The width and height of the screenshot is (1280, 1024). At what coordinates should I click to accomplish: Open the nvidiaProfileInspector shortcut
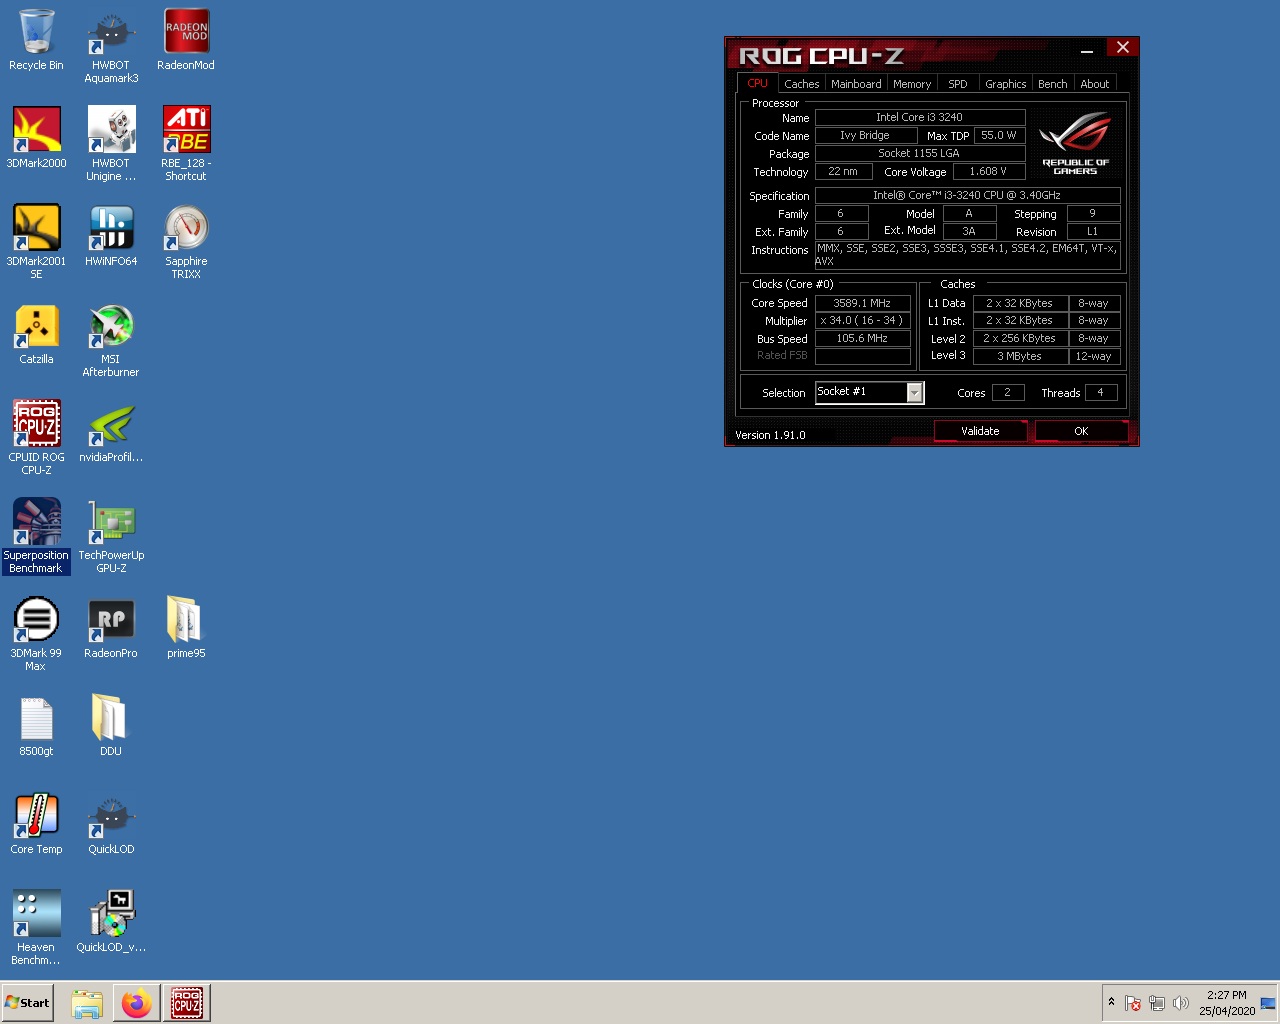pyautogui.click(x=111, y=432)
